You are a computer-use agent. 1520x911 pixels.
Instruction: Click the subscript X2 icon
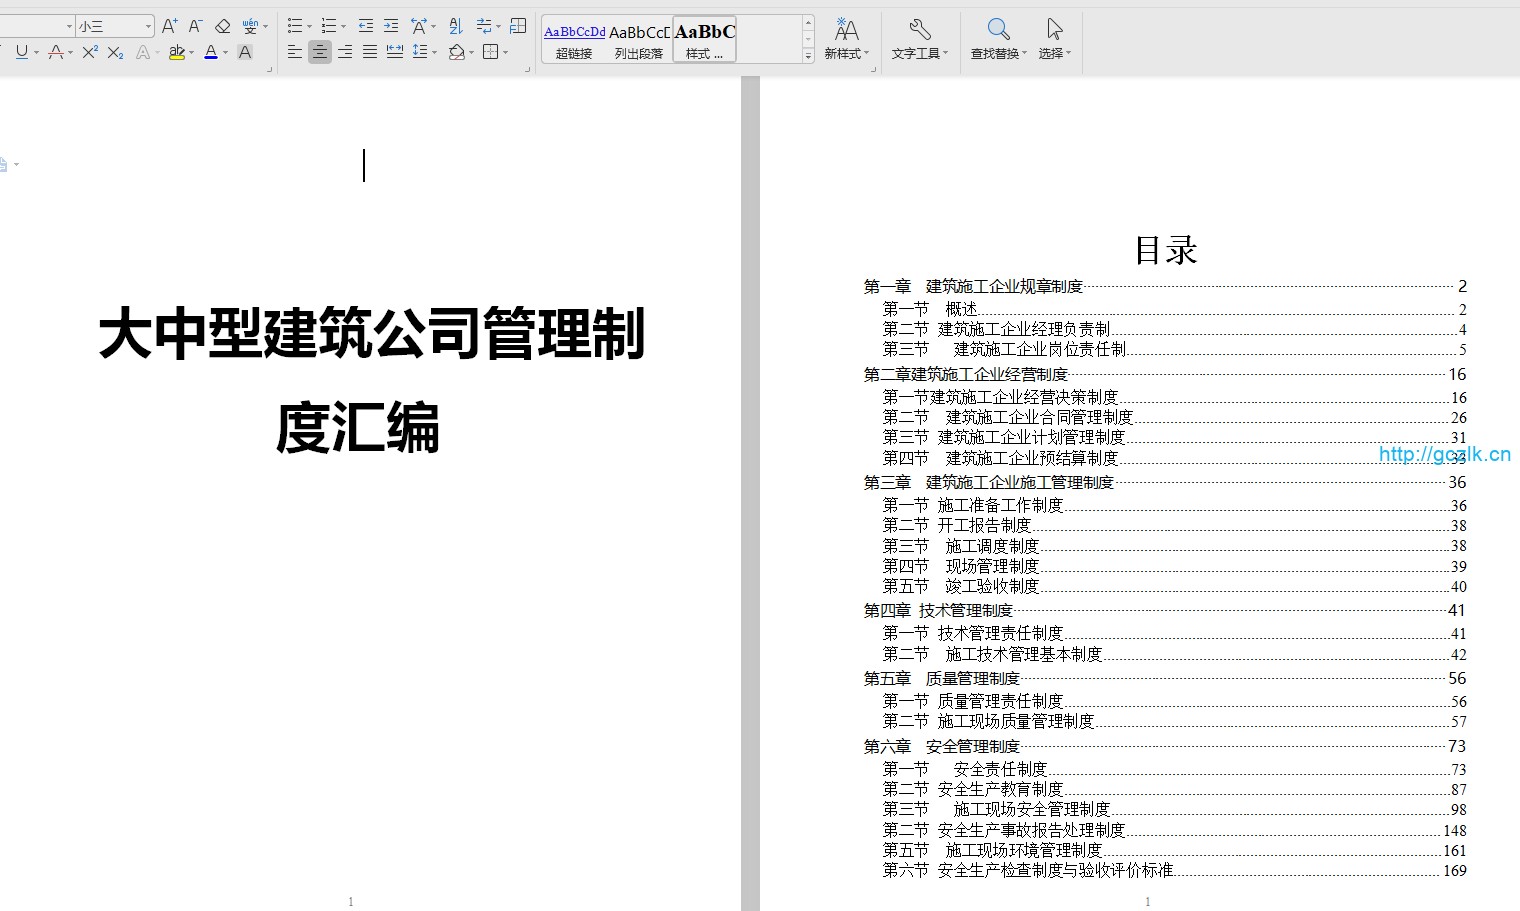[115, 52]
